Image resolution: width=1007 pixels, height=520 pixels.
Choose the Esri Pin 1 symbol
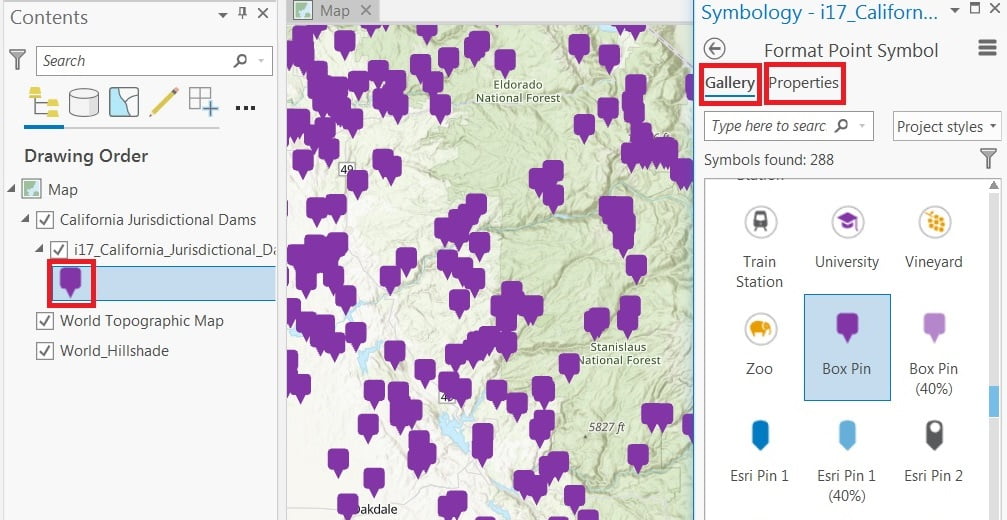click(x=760, y=451)
